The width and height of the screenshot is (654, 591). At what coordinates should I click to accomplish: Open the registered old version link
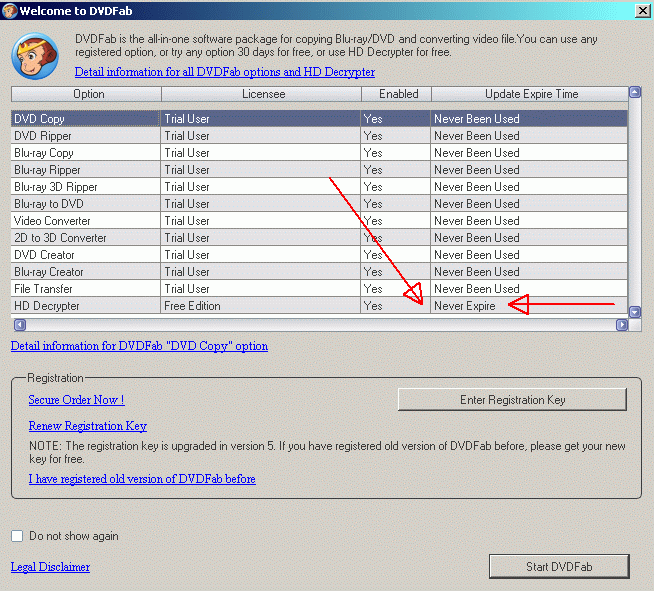pos(142,478)
